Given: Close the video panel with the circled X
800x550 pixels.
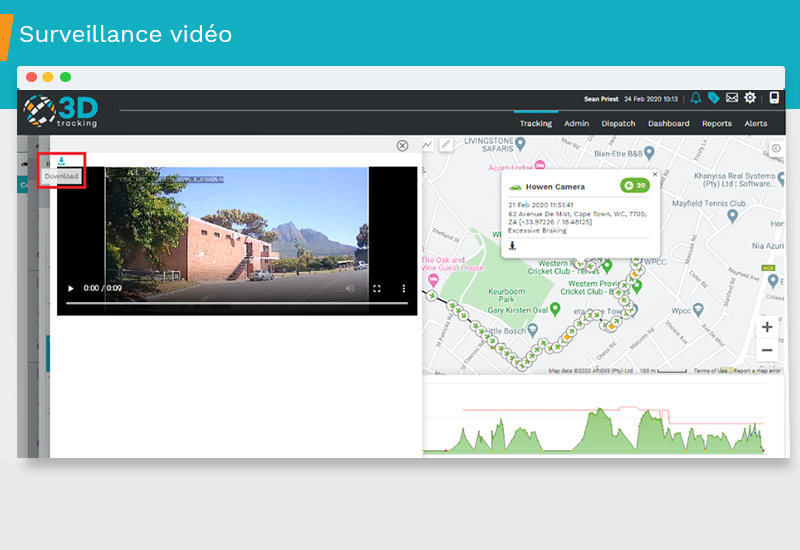Looking at the screenshot, I should coord(403,145).
